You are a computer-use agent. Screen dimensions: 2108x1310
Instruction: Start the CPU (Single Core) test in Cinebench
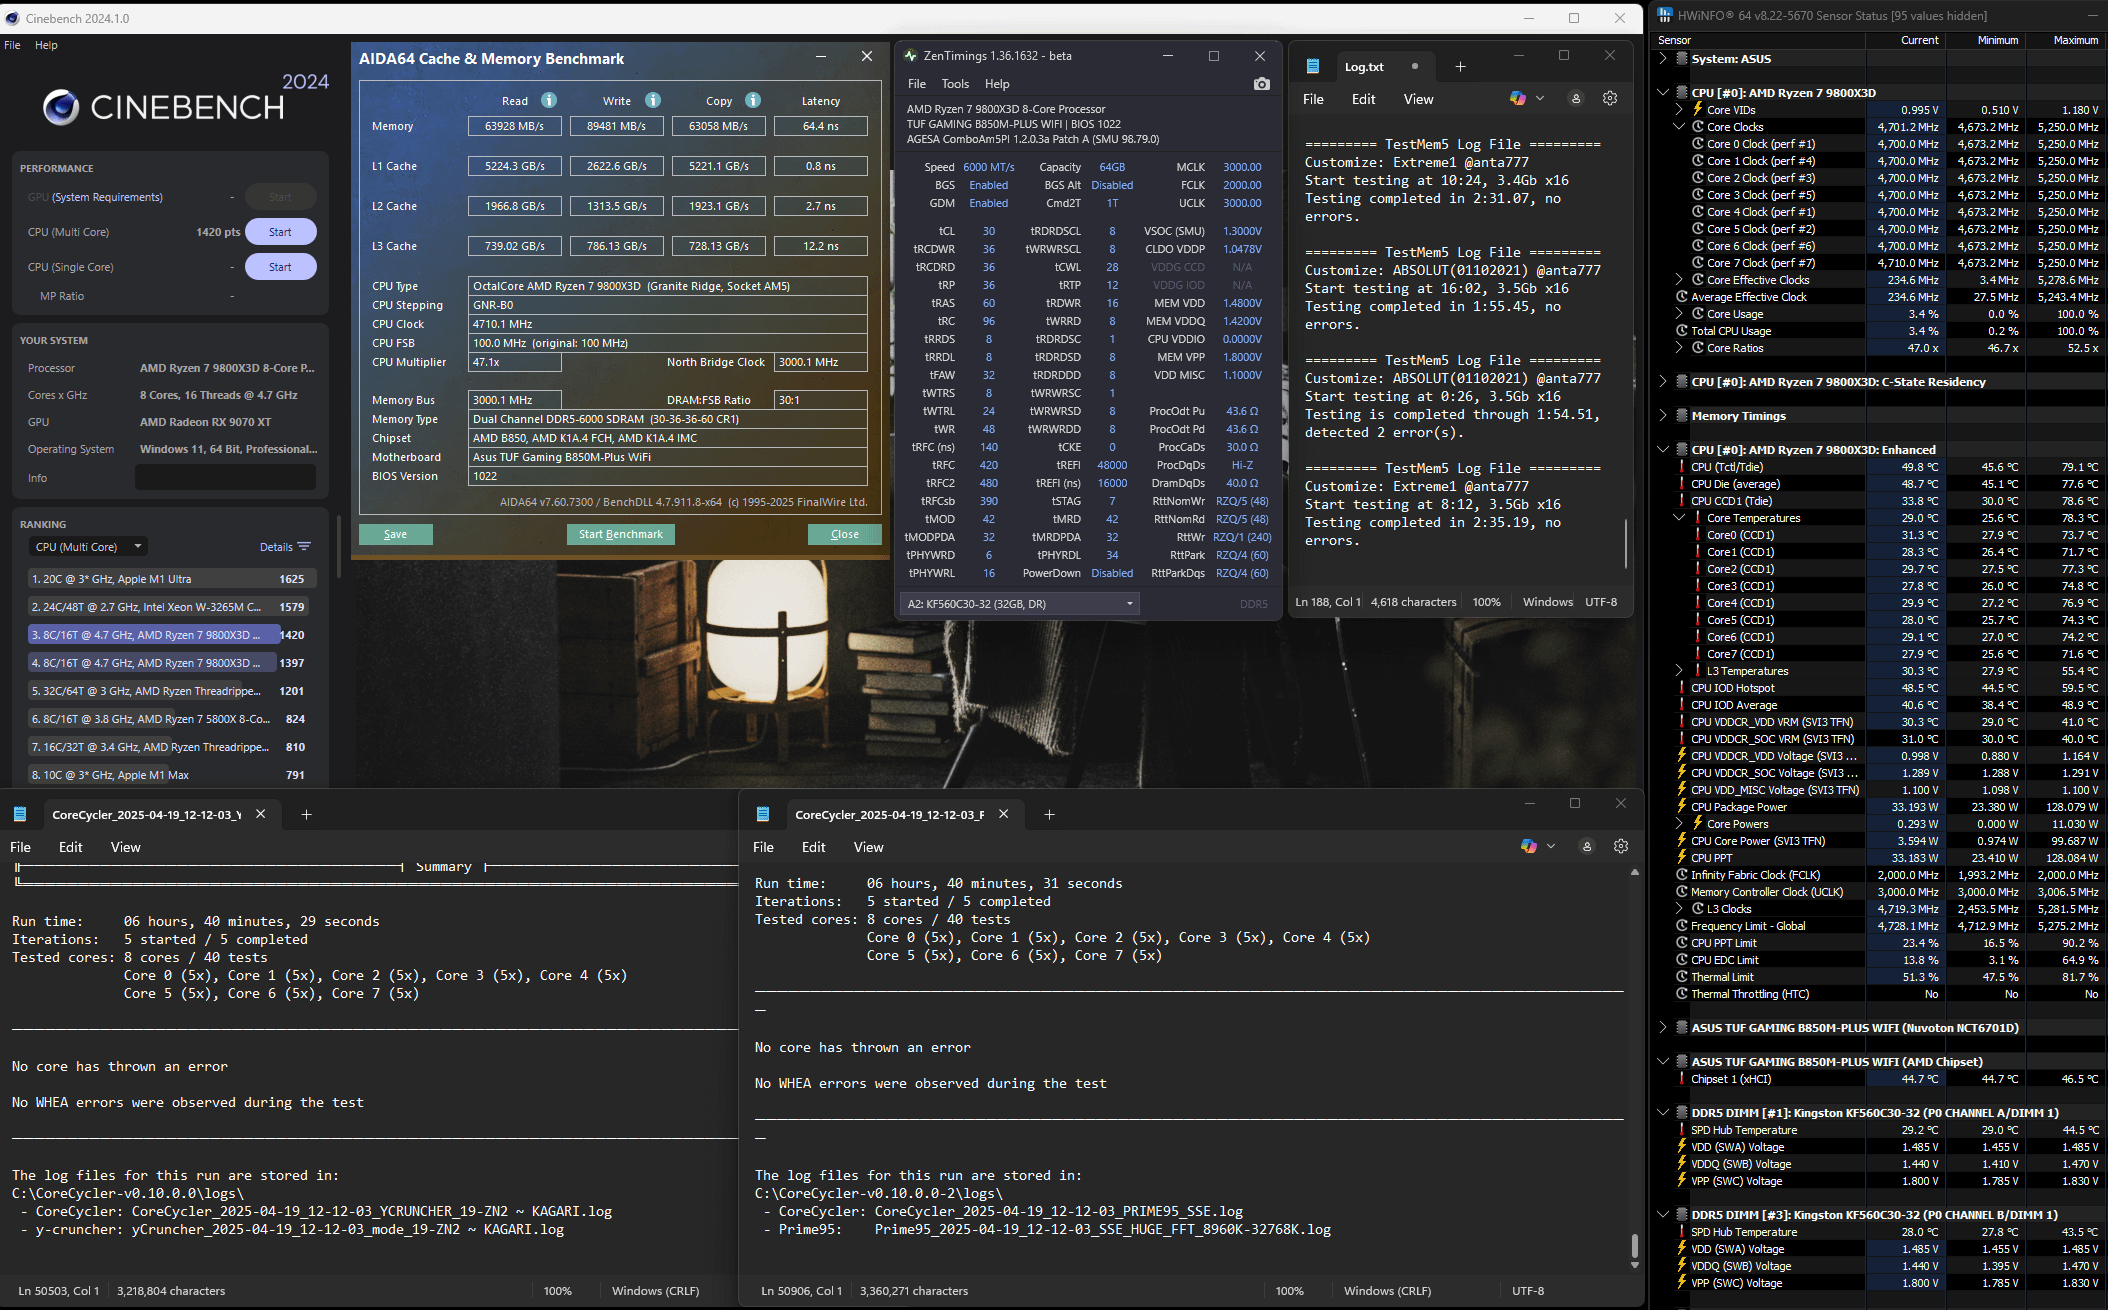tap(280, 267)
